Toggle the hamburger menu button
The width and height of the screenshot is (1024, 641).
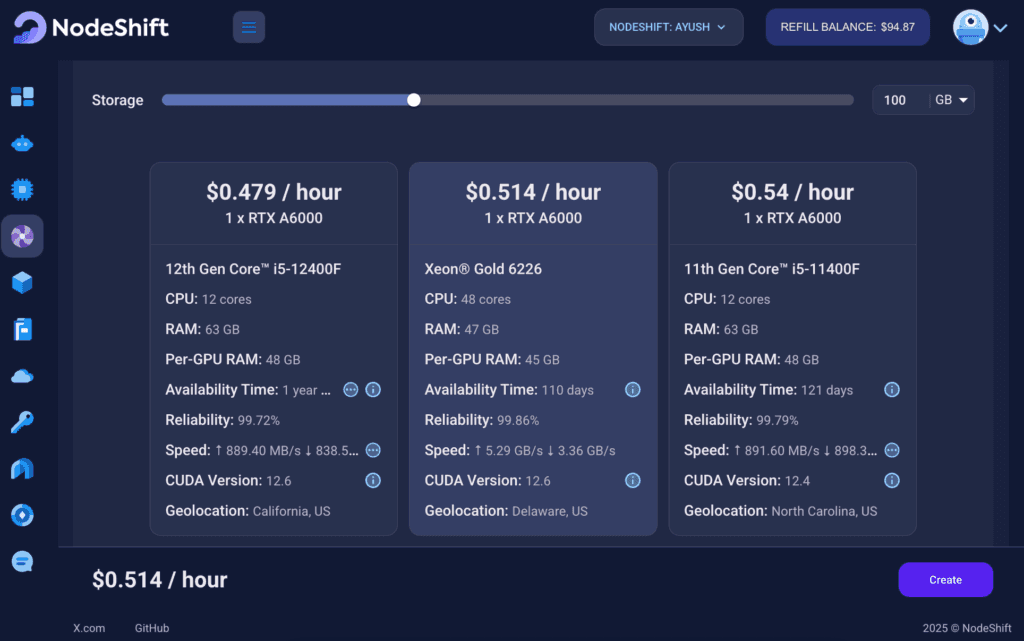(249, 27)
